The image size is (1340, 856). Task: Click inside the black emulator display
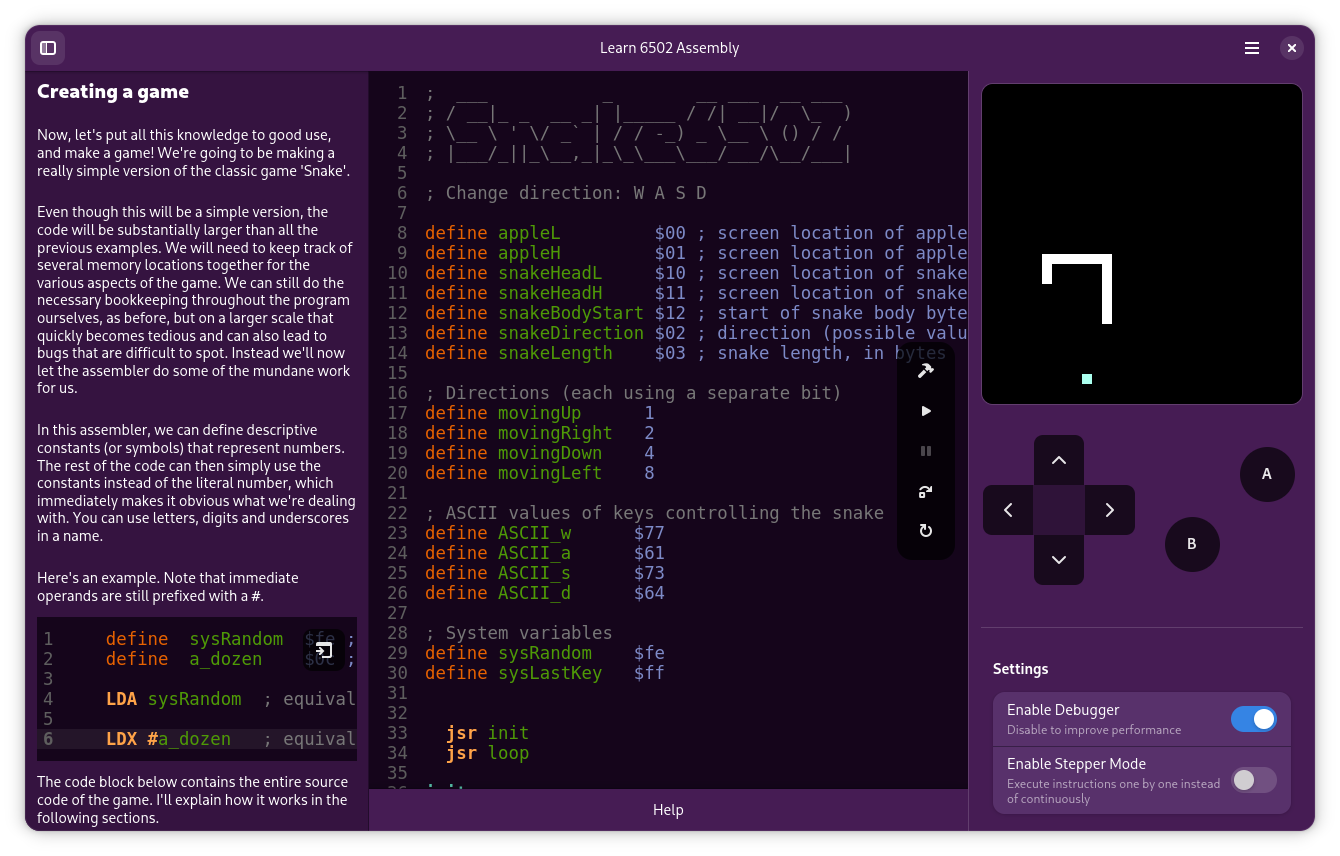click(1141, 243)
